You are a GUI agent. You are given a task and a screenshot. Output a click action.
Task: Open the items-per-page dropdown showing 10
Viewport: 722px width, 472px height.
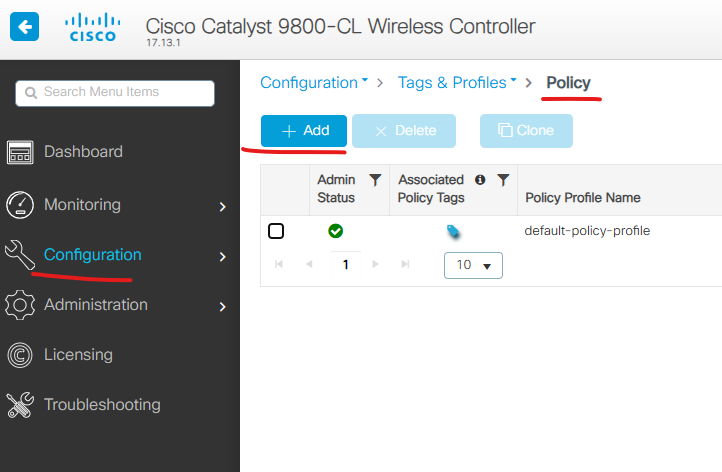(473, 265)
